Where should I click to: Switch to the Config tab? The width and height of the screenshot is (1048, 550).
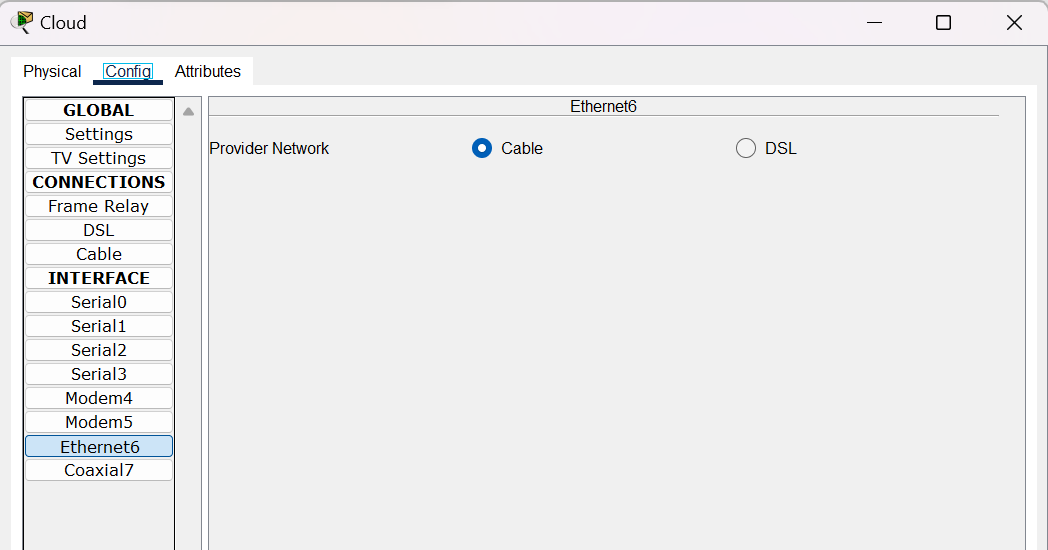pyautogui.click(x=128, y=71)
